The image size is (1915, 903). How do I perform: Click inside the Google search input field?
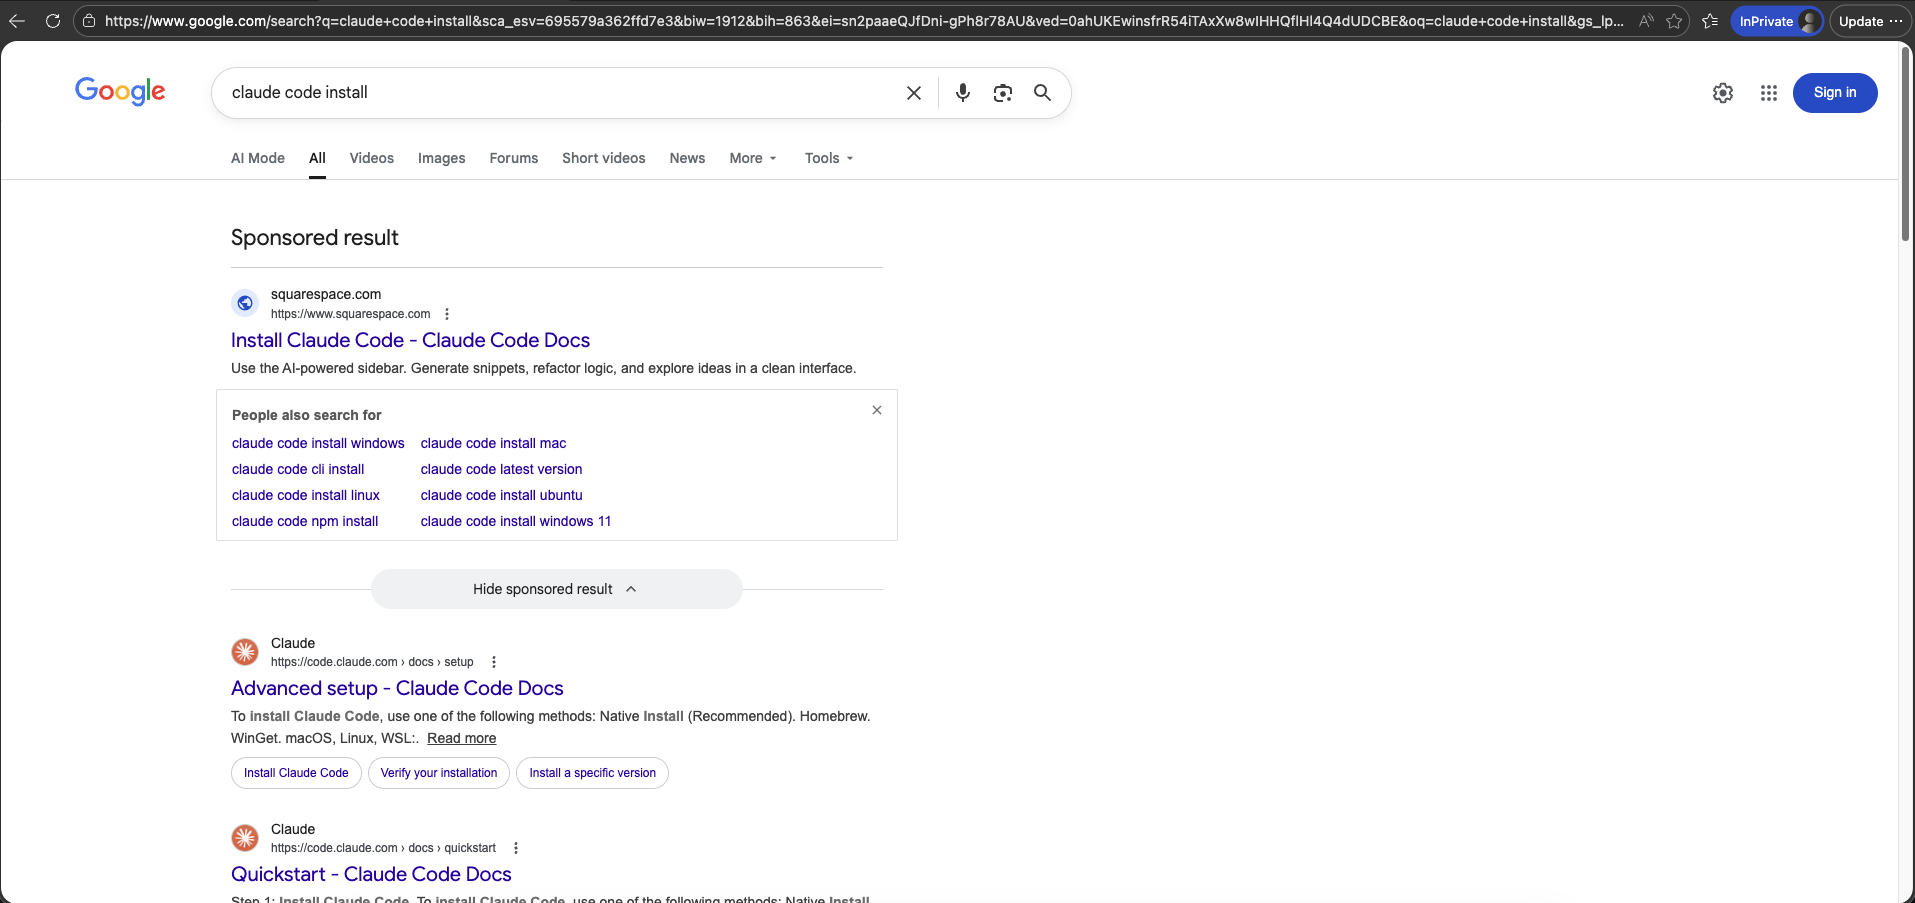[x=560, y=93]
